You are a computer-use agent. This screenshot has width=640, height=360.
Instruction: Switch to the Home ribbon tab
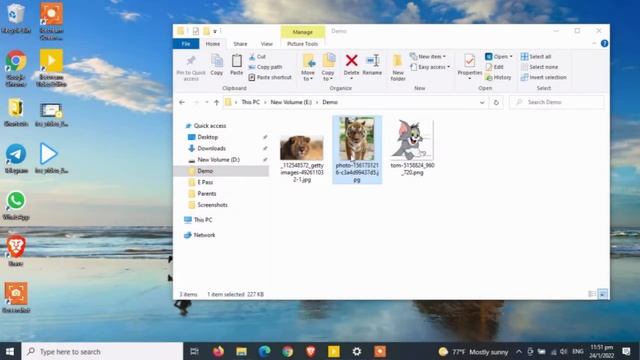coord(213,44)
